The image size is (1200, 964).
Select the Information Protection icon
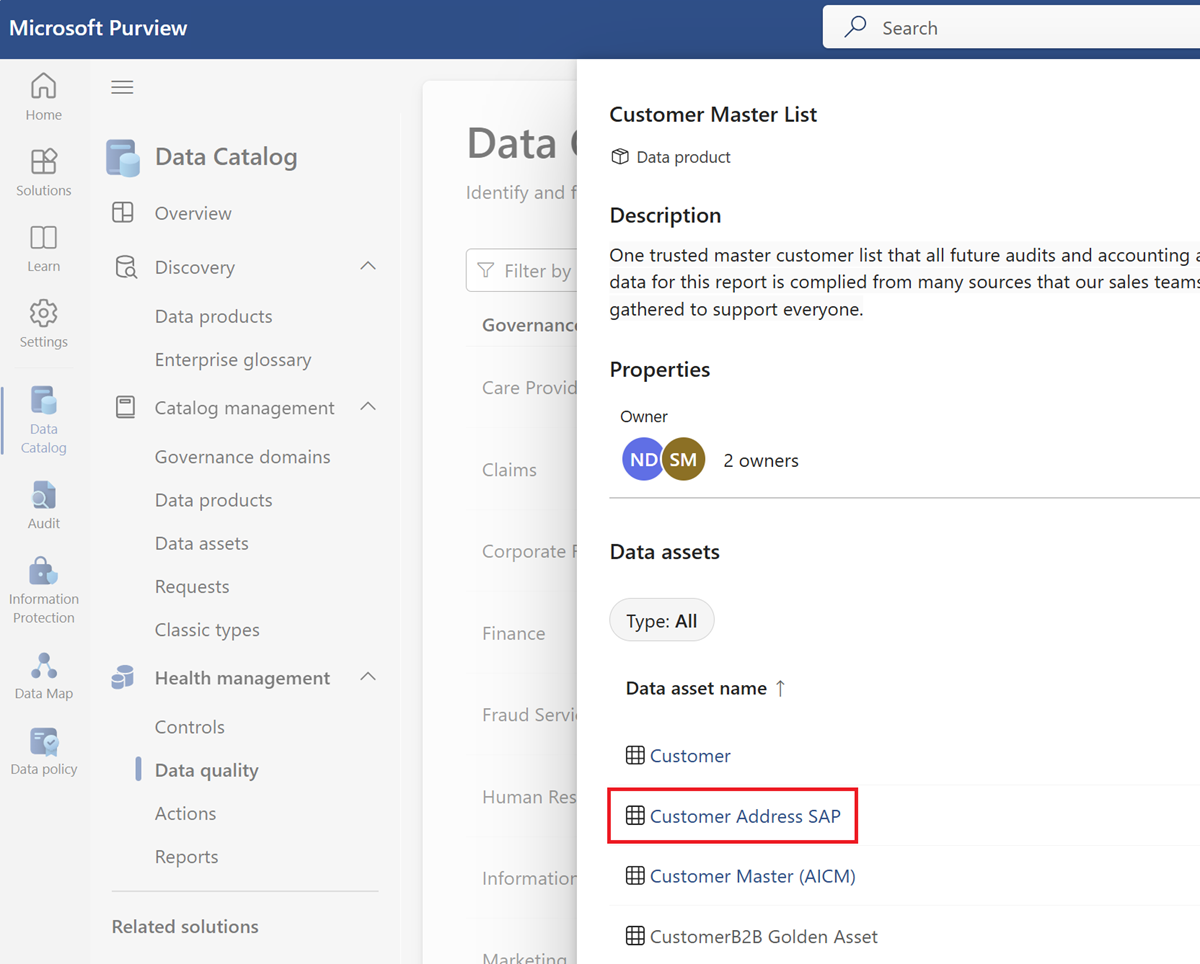click(43, 578)
